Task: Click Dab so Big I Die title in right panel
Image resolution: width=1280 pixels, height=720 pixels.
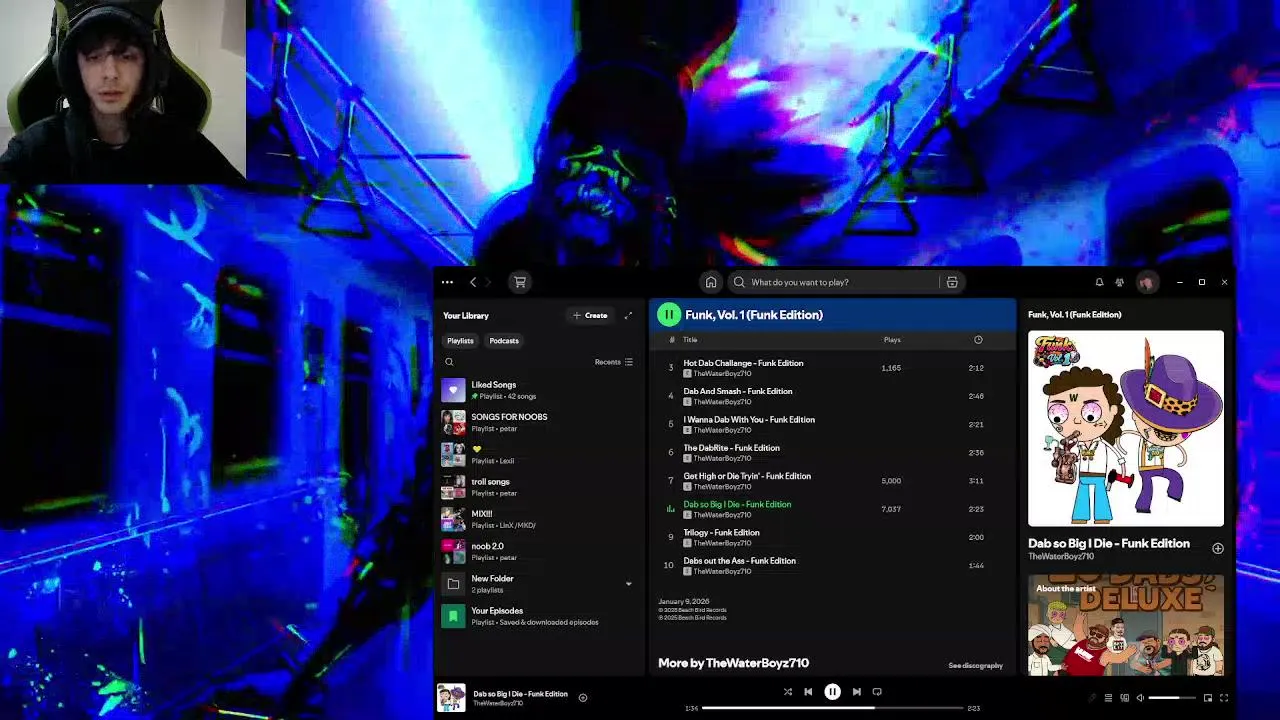Action: coord(1109,543)
